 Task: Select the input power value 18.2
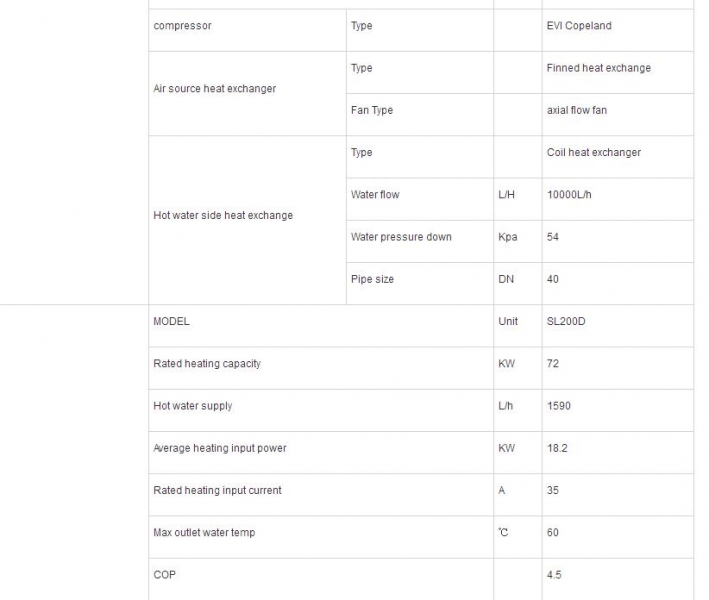point(557,449)
